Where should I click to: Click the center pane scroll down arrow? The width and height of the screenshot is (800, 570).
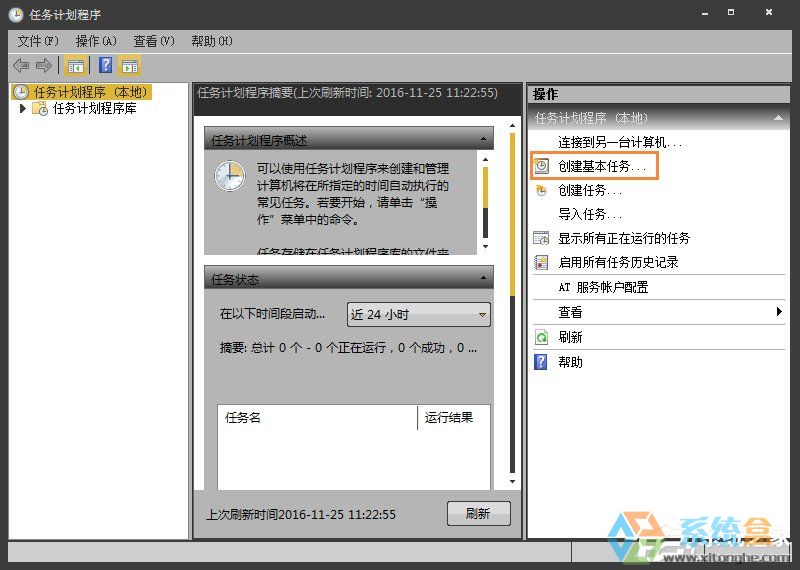(x=512, y=482)
